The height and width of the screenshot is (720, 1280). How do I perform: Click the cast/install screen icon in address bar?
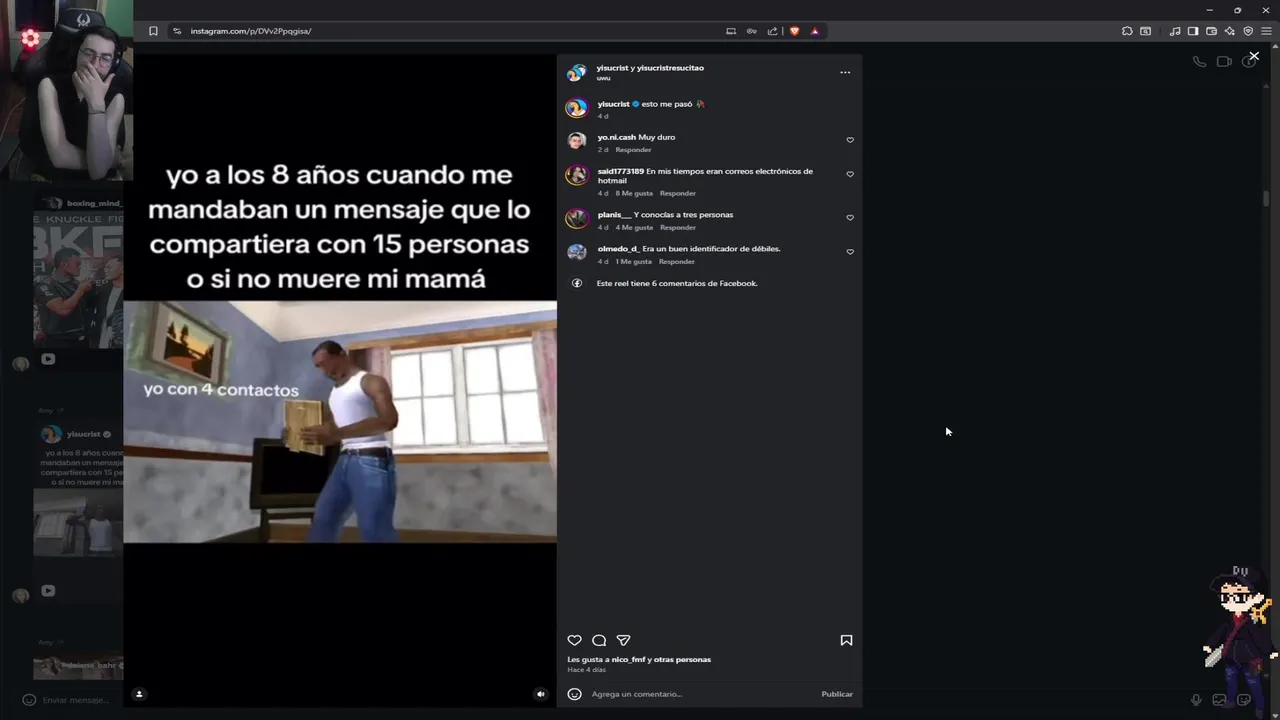click(731, 31)
